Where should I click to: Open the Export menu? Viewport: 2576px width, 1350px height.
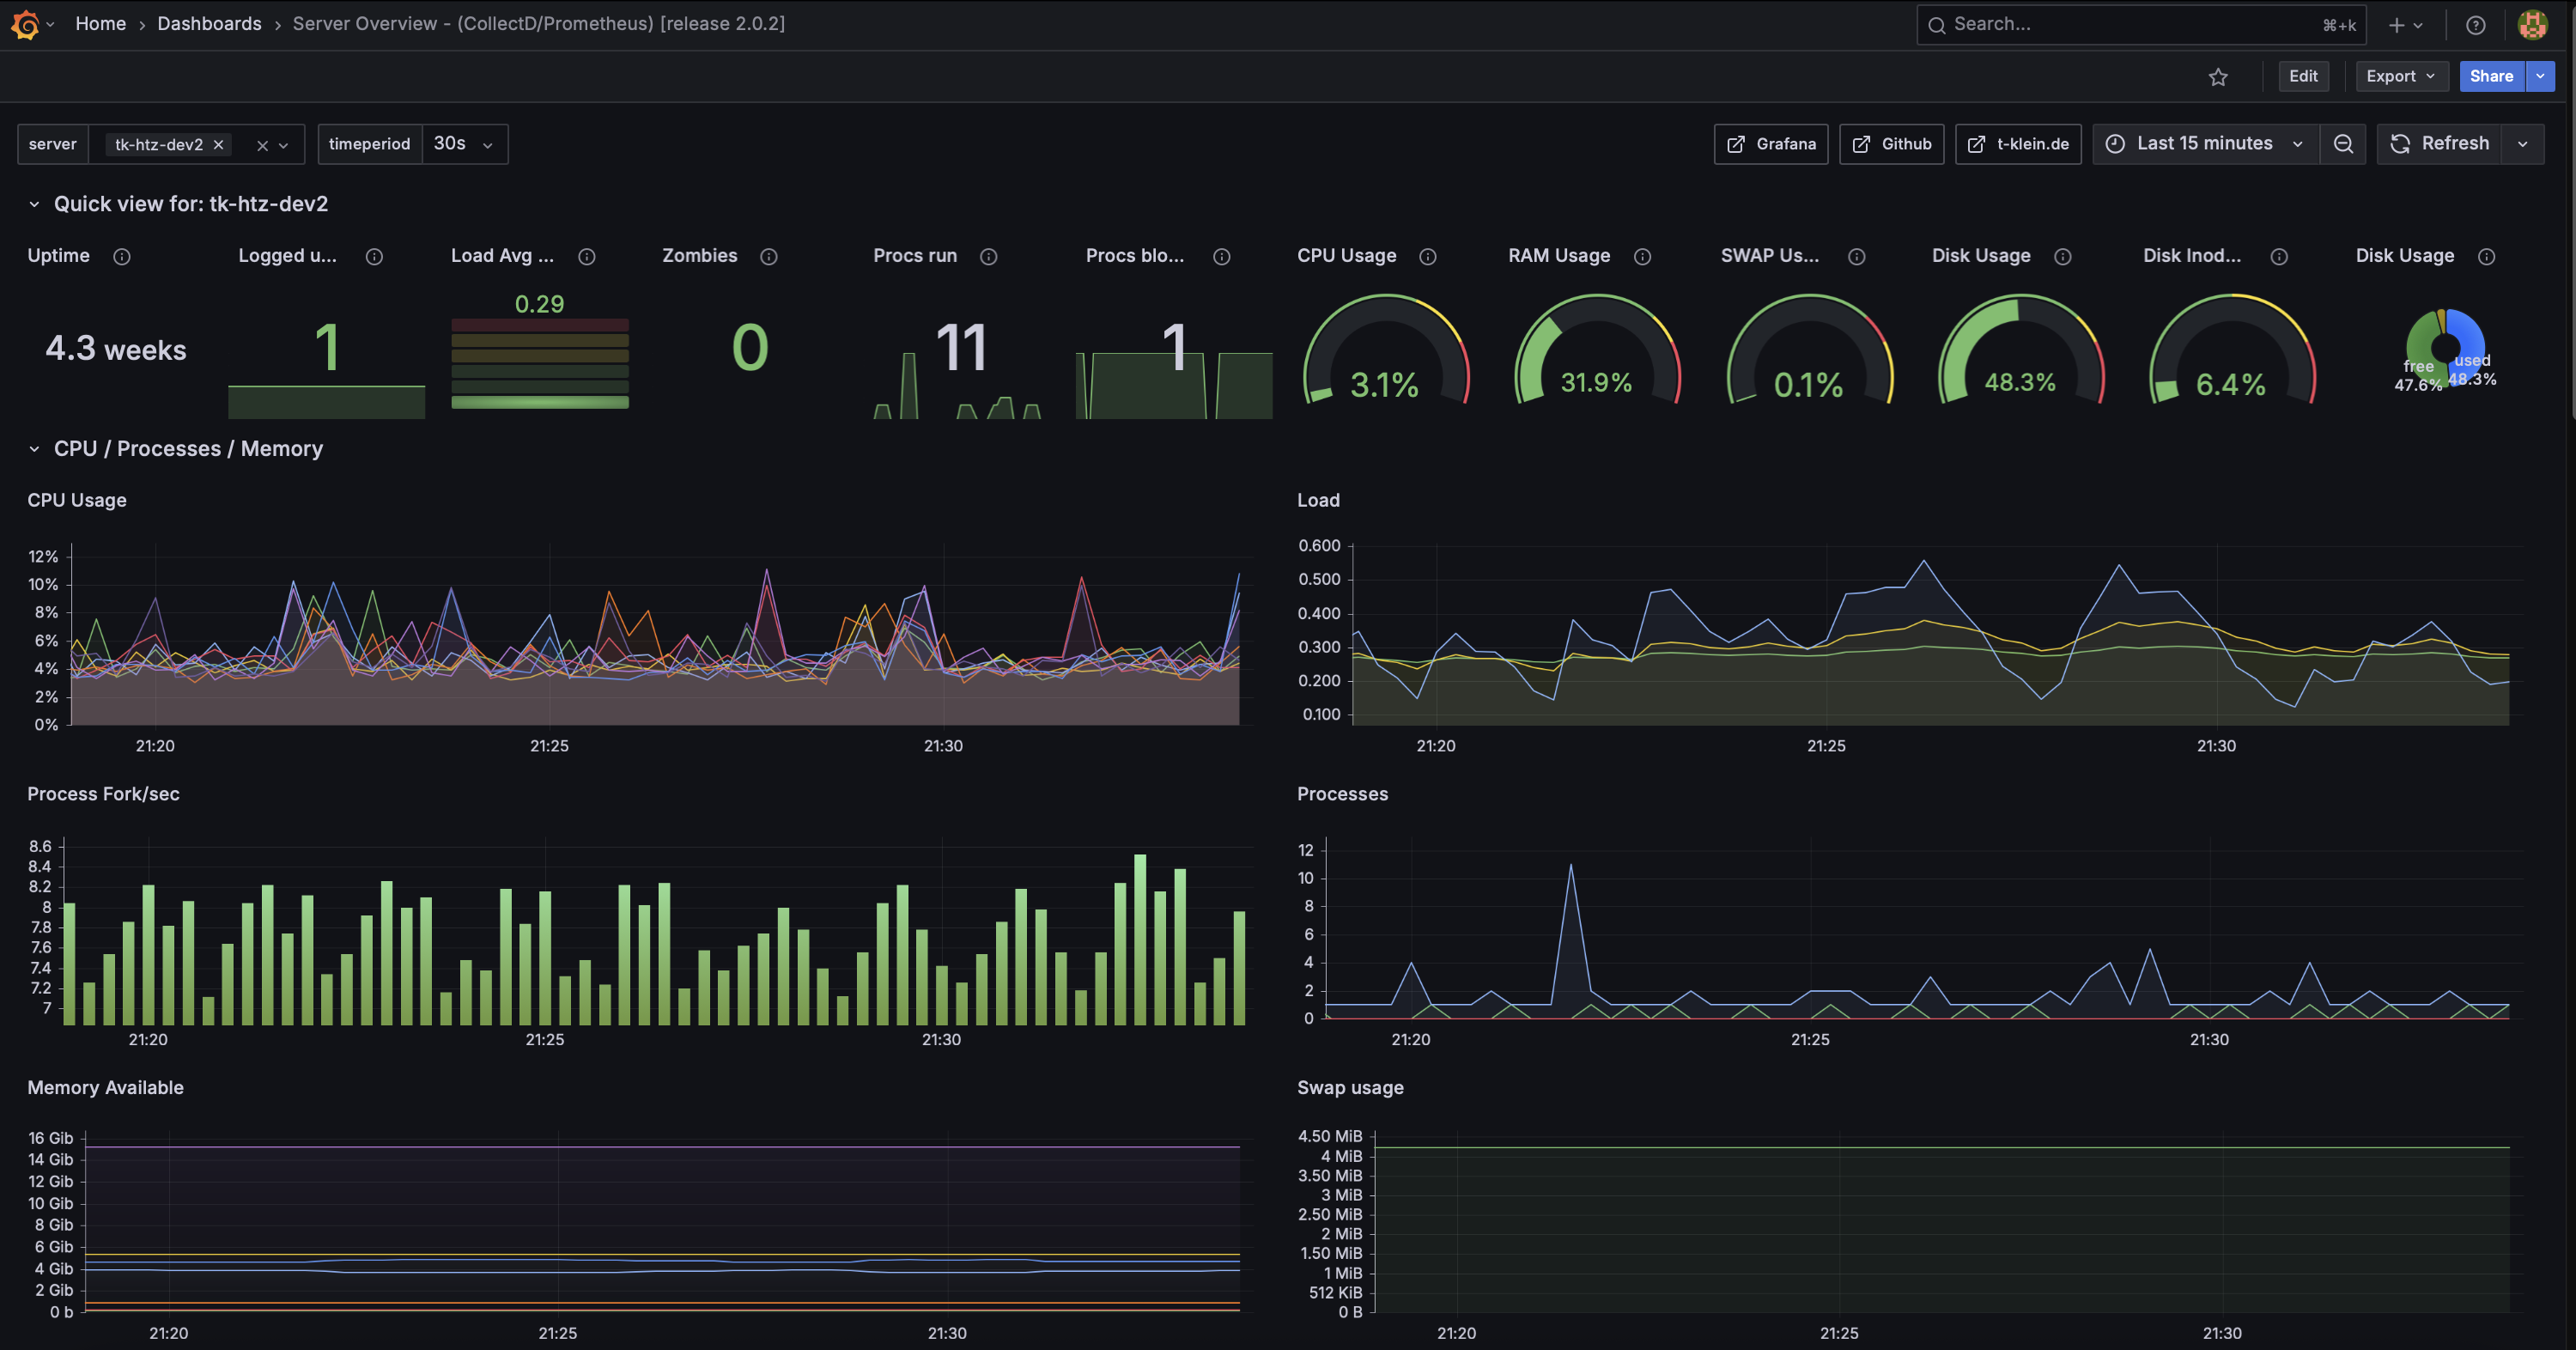click(x=2400, y=76)
